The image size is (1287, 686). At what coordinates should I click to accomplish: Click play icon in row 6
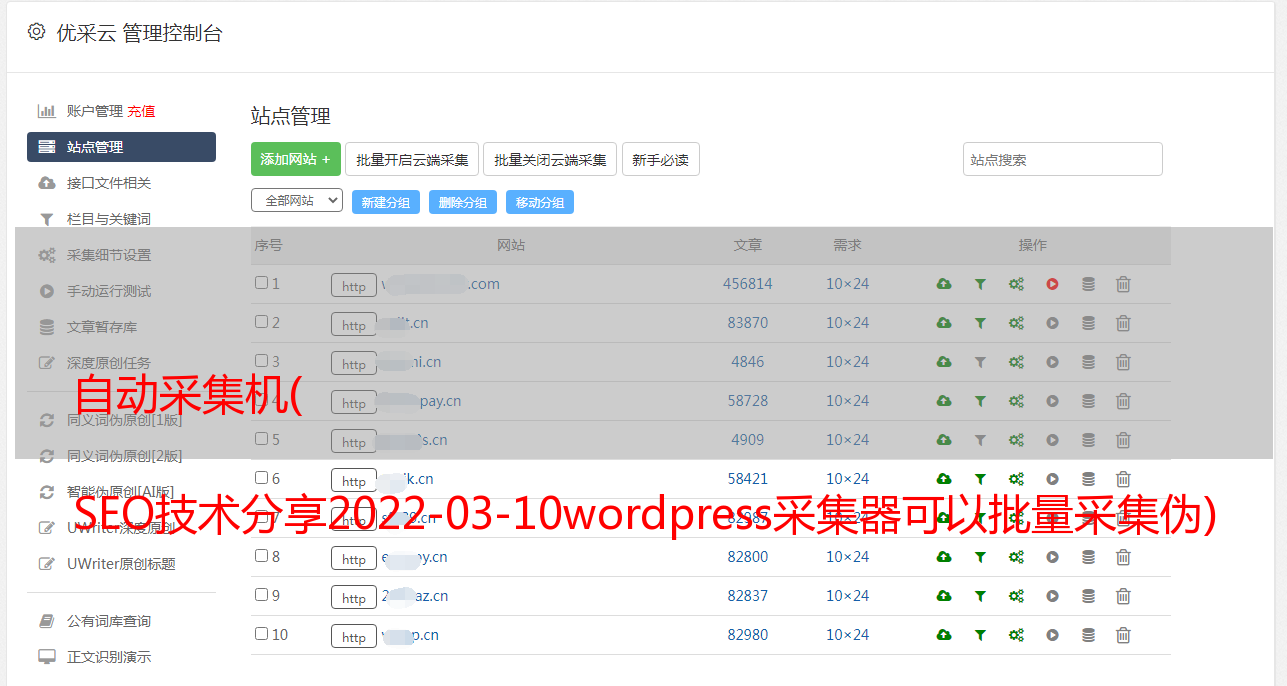tap(1052, 479)
